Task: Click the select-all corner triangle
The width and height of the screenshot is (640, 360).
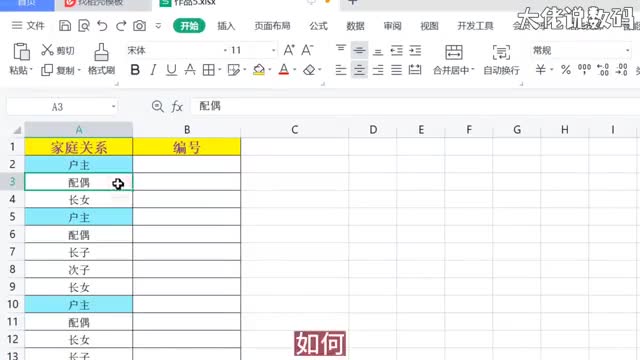Action: click(17, 130)
